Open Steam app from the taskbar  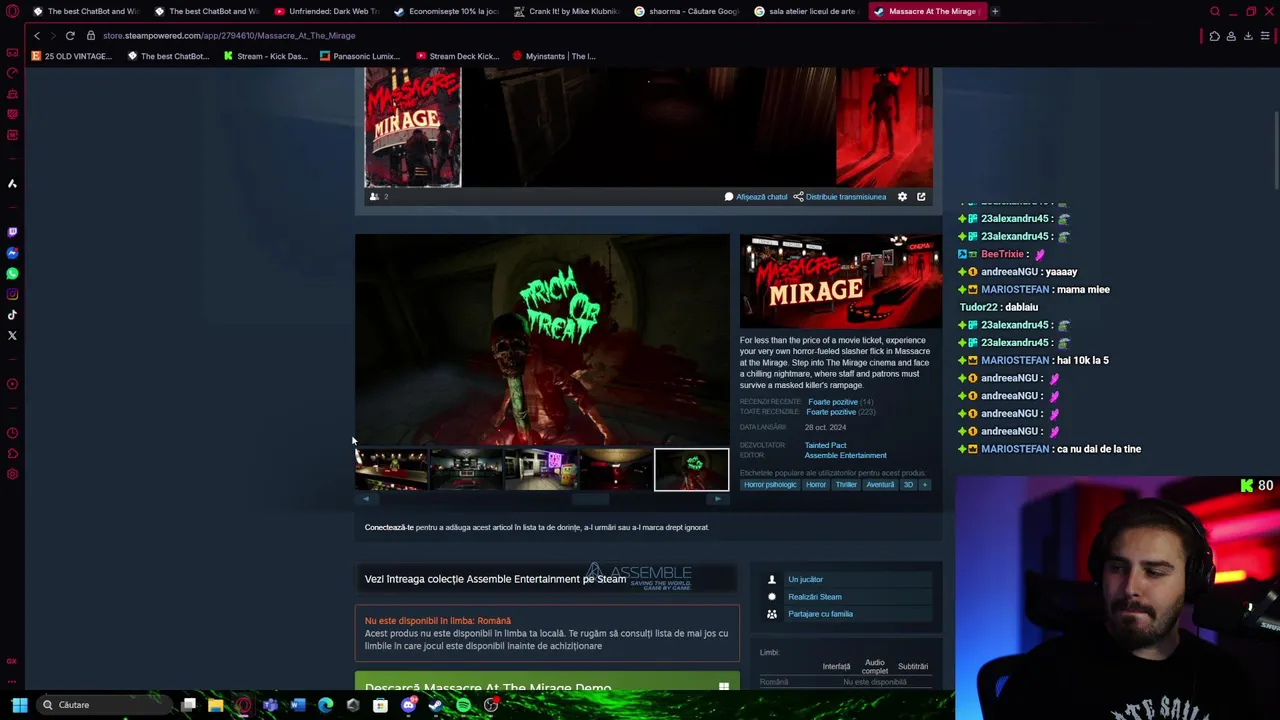click(x=435, y=705)
